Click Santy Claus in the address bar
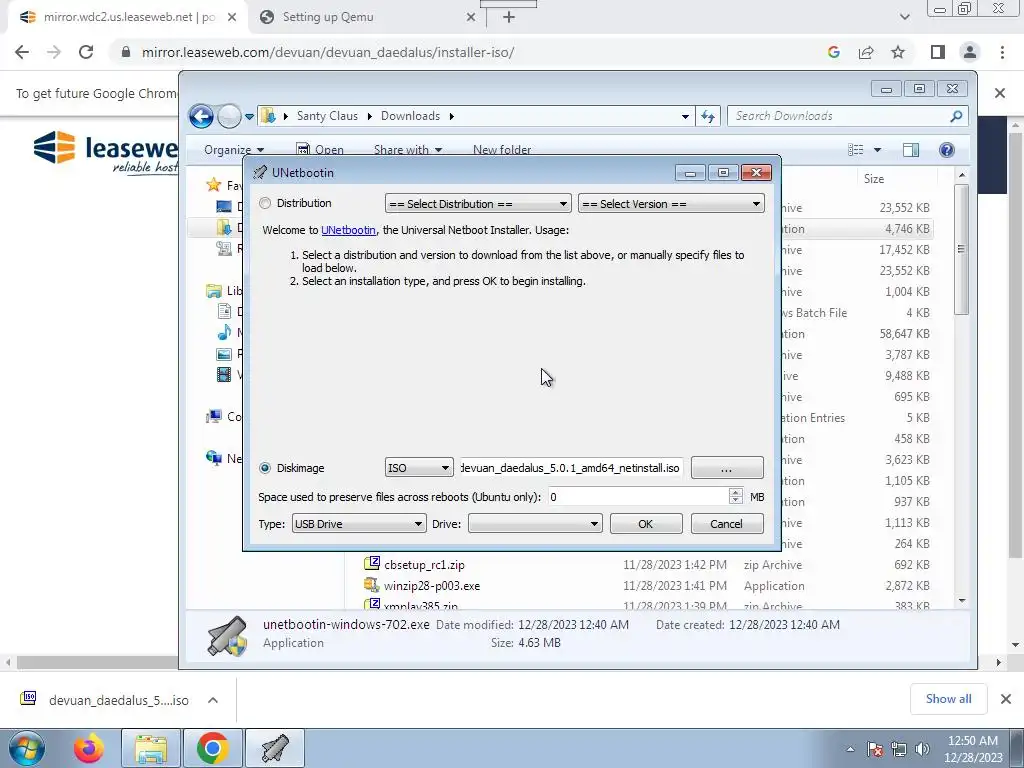Image resolution: width=1024 pixels, height=768 pixels. coord(327,116)
